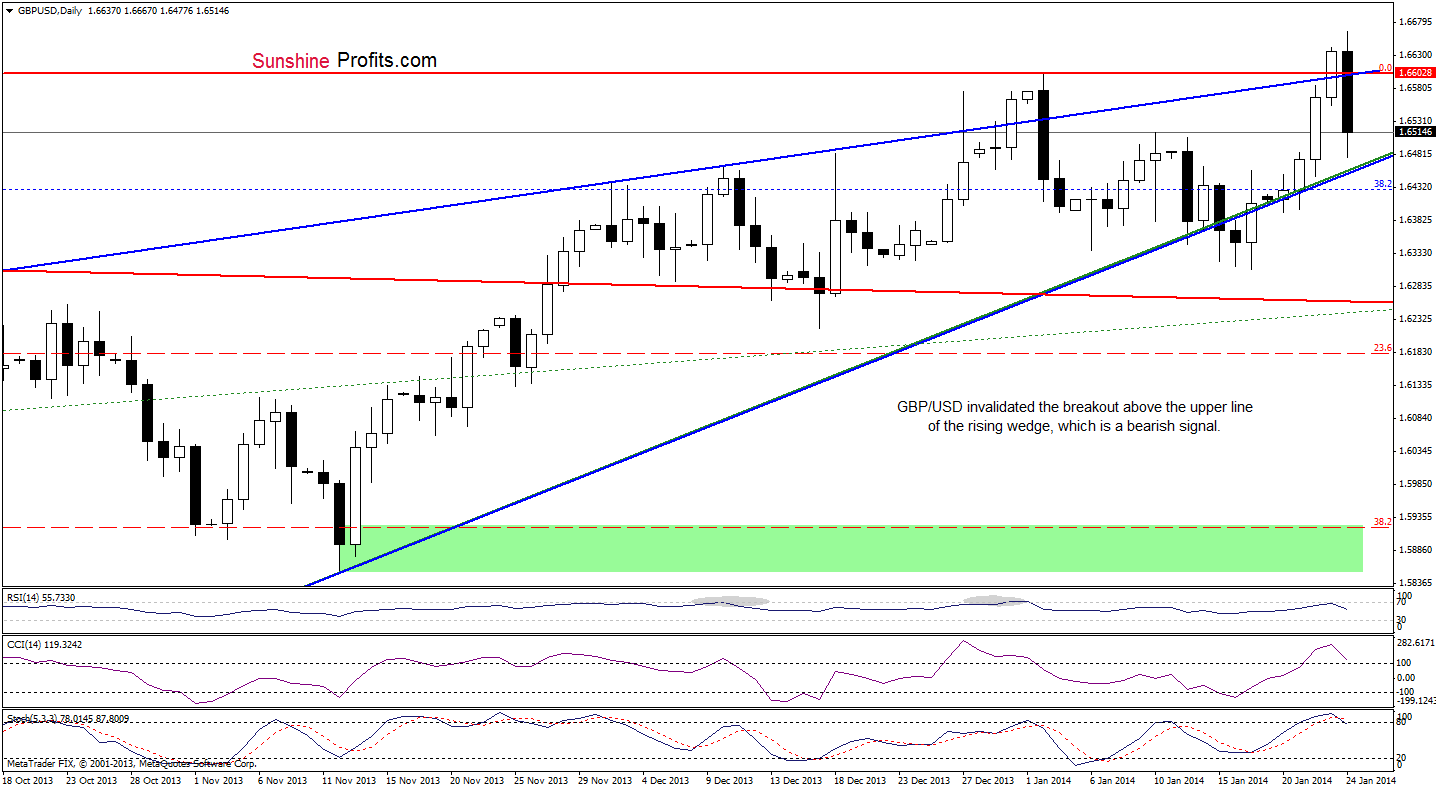1436x789 pixels.
Task: Click the 15 Jan 2014 date label
Action: 1243,779
